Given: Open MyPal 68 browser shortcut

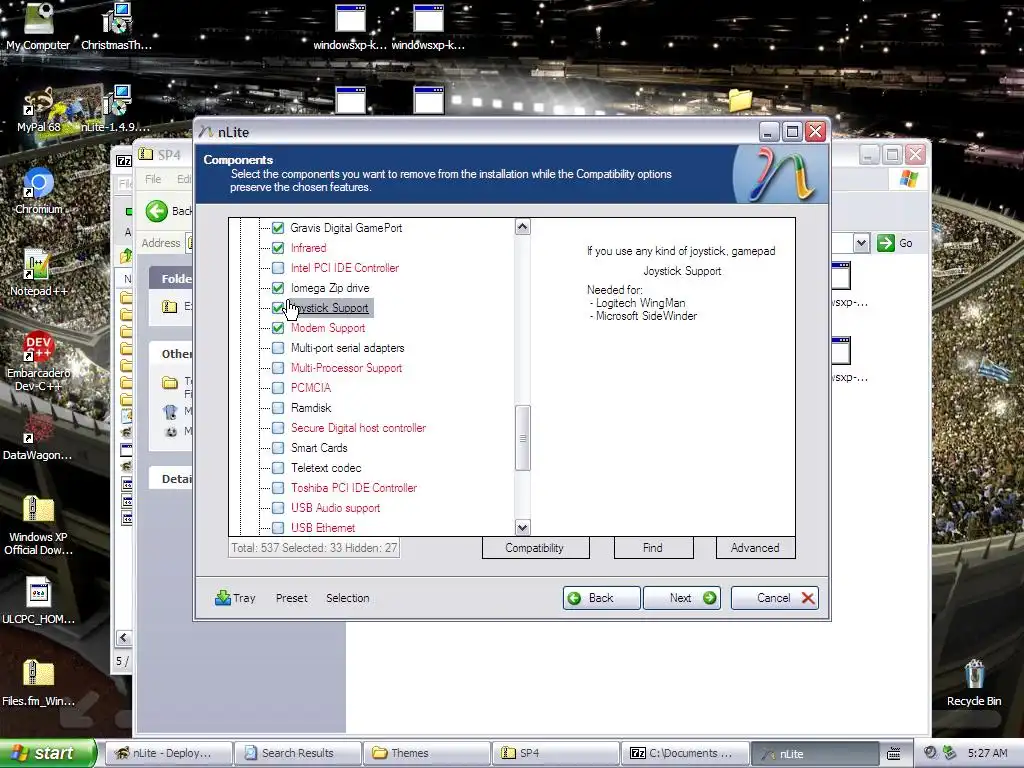Looking at the screenshot, I should coord(38,108).
